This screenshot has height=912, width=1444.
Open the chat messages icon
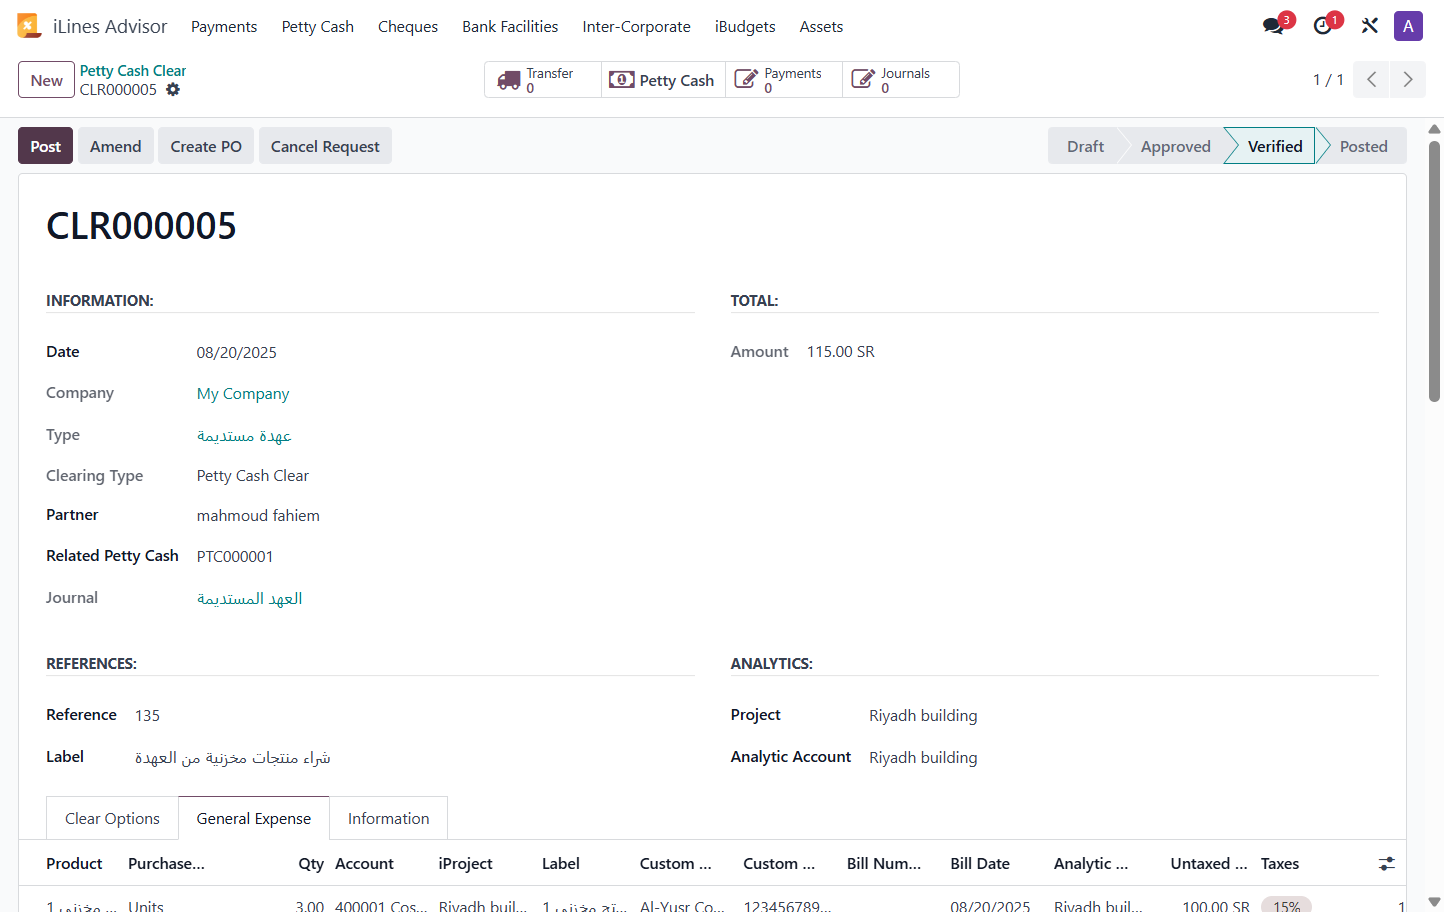[1274, 26]
